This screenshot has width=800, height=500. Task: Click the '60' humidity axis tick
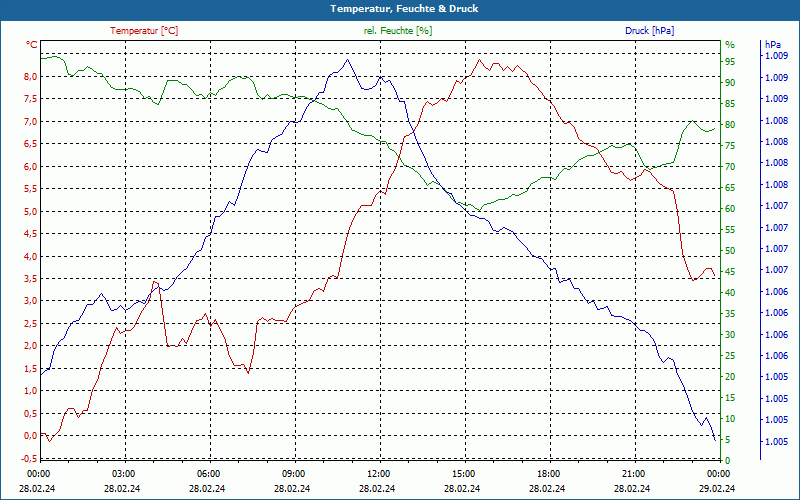point(730,209)
